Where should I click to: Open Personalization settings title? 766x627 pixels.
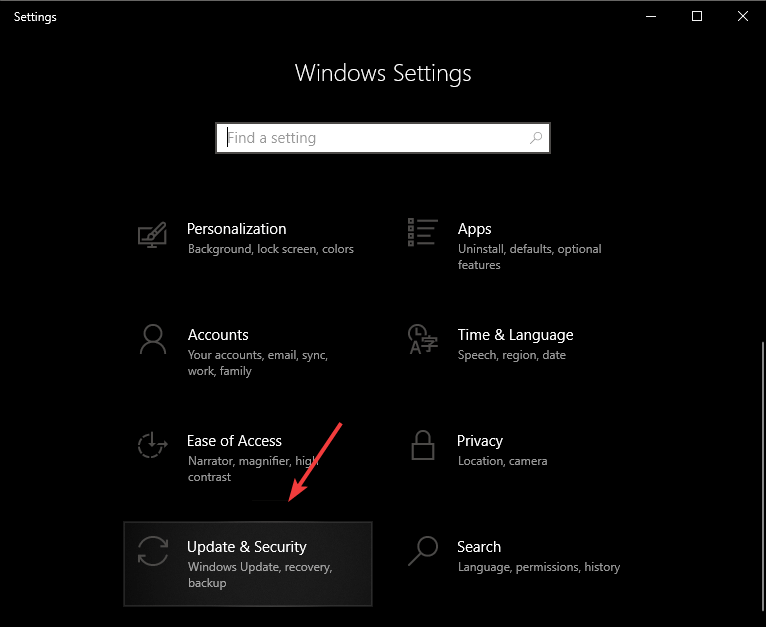tap(236, 229)
